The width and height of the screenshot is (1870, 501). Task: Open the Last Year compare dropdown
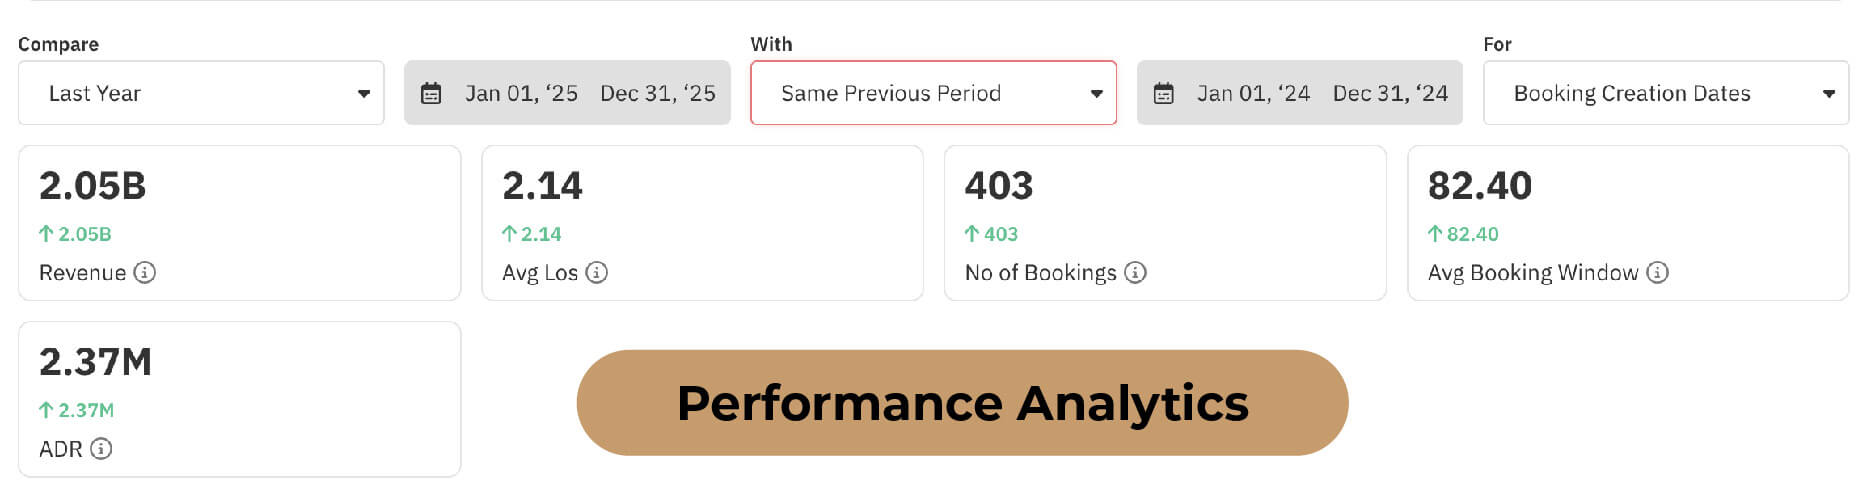(x=201, y=93)
